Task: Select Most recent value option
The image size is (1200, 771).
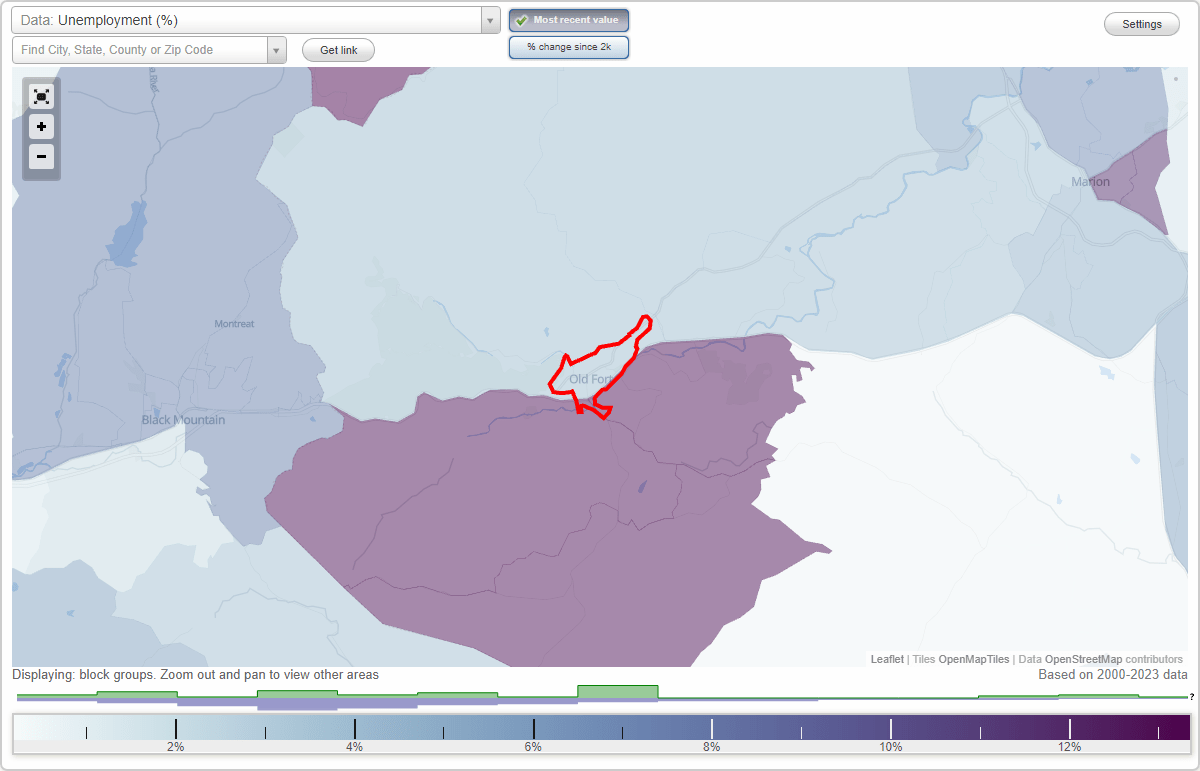Action: [x=569, y=20]
